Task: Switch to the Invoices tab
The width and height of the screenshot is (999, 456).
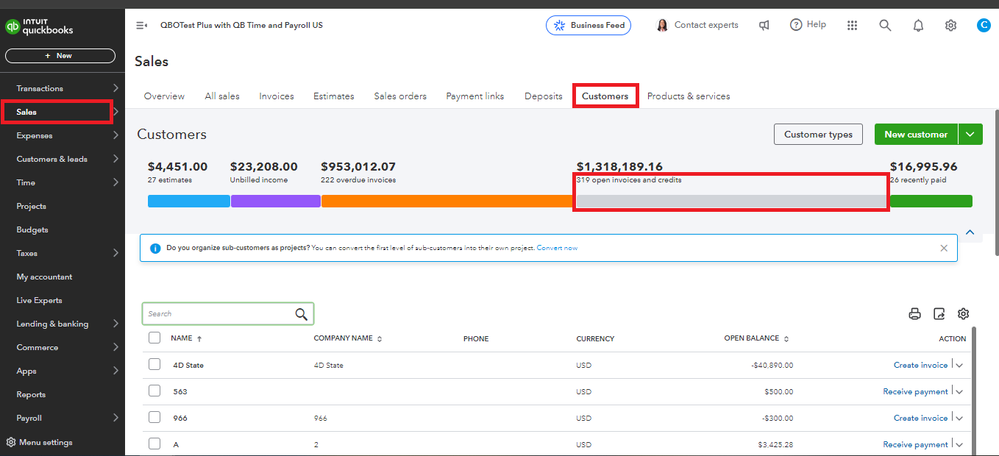Action: (x=276, y=96)
